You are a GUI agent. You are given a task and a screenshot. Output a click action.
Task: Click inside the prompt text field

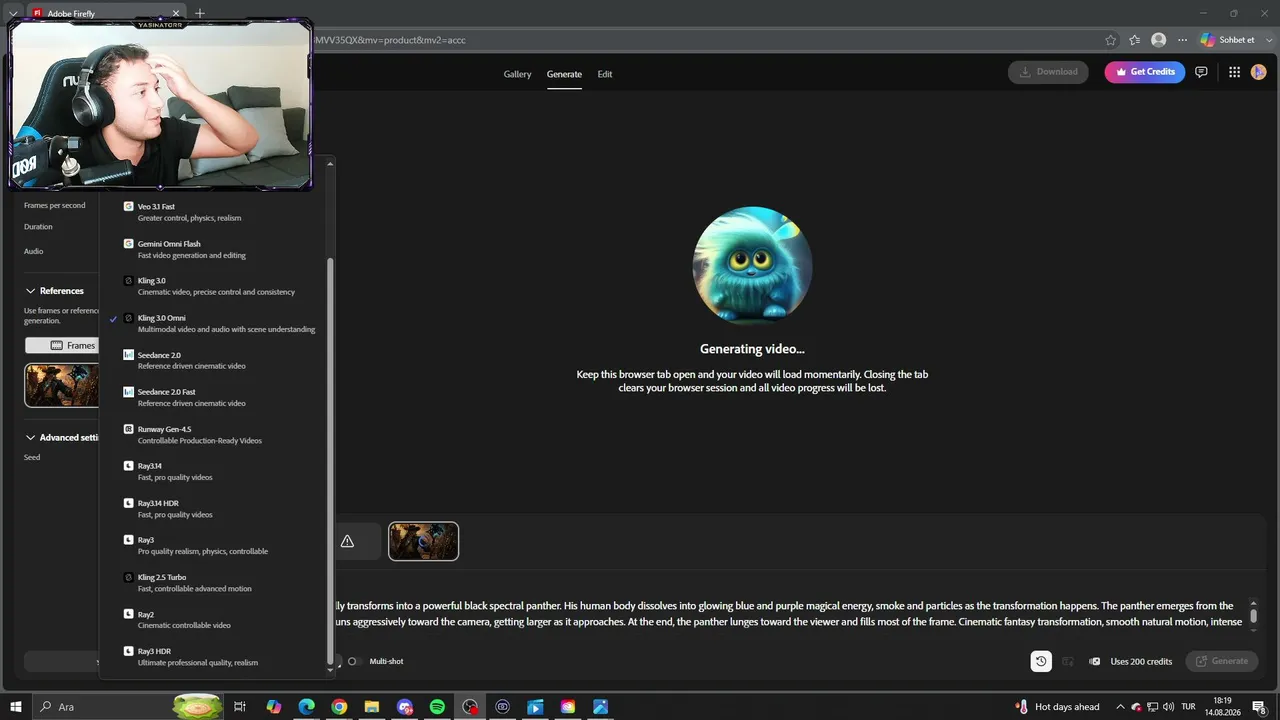point(790,614)
